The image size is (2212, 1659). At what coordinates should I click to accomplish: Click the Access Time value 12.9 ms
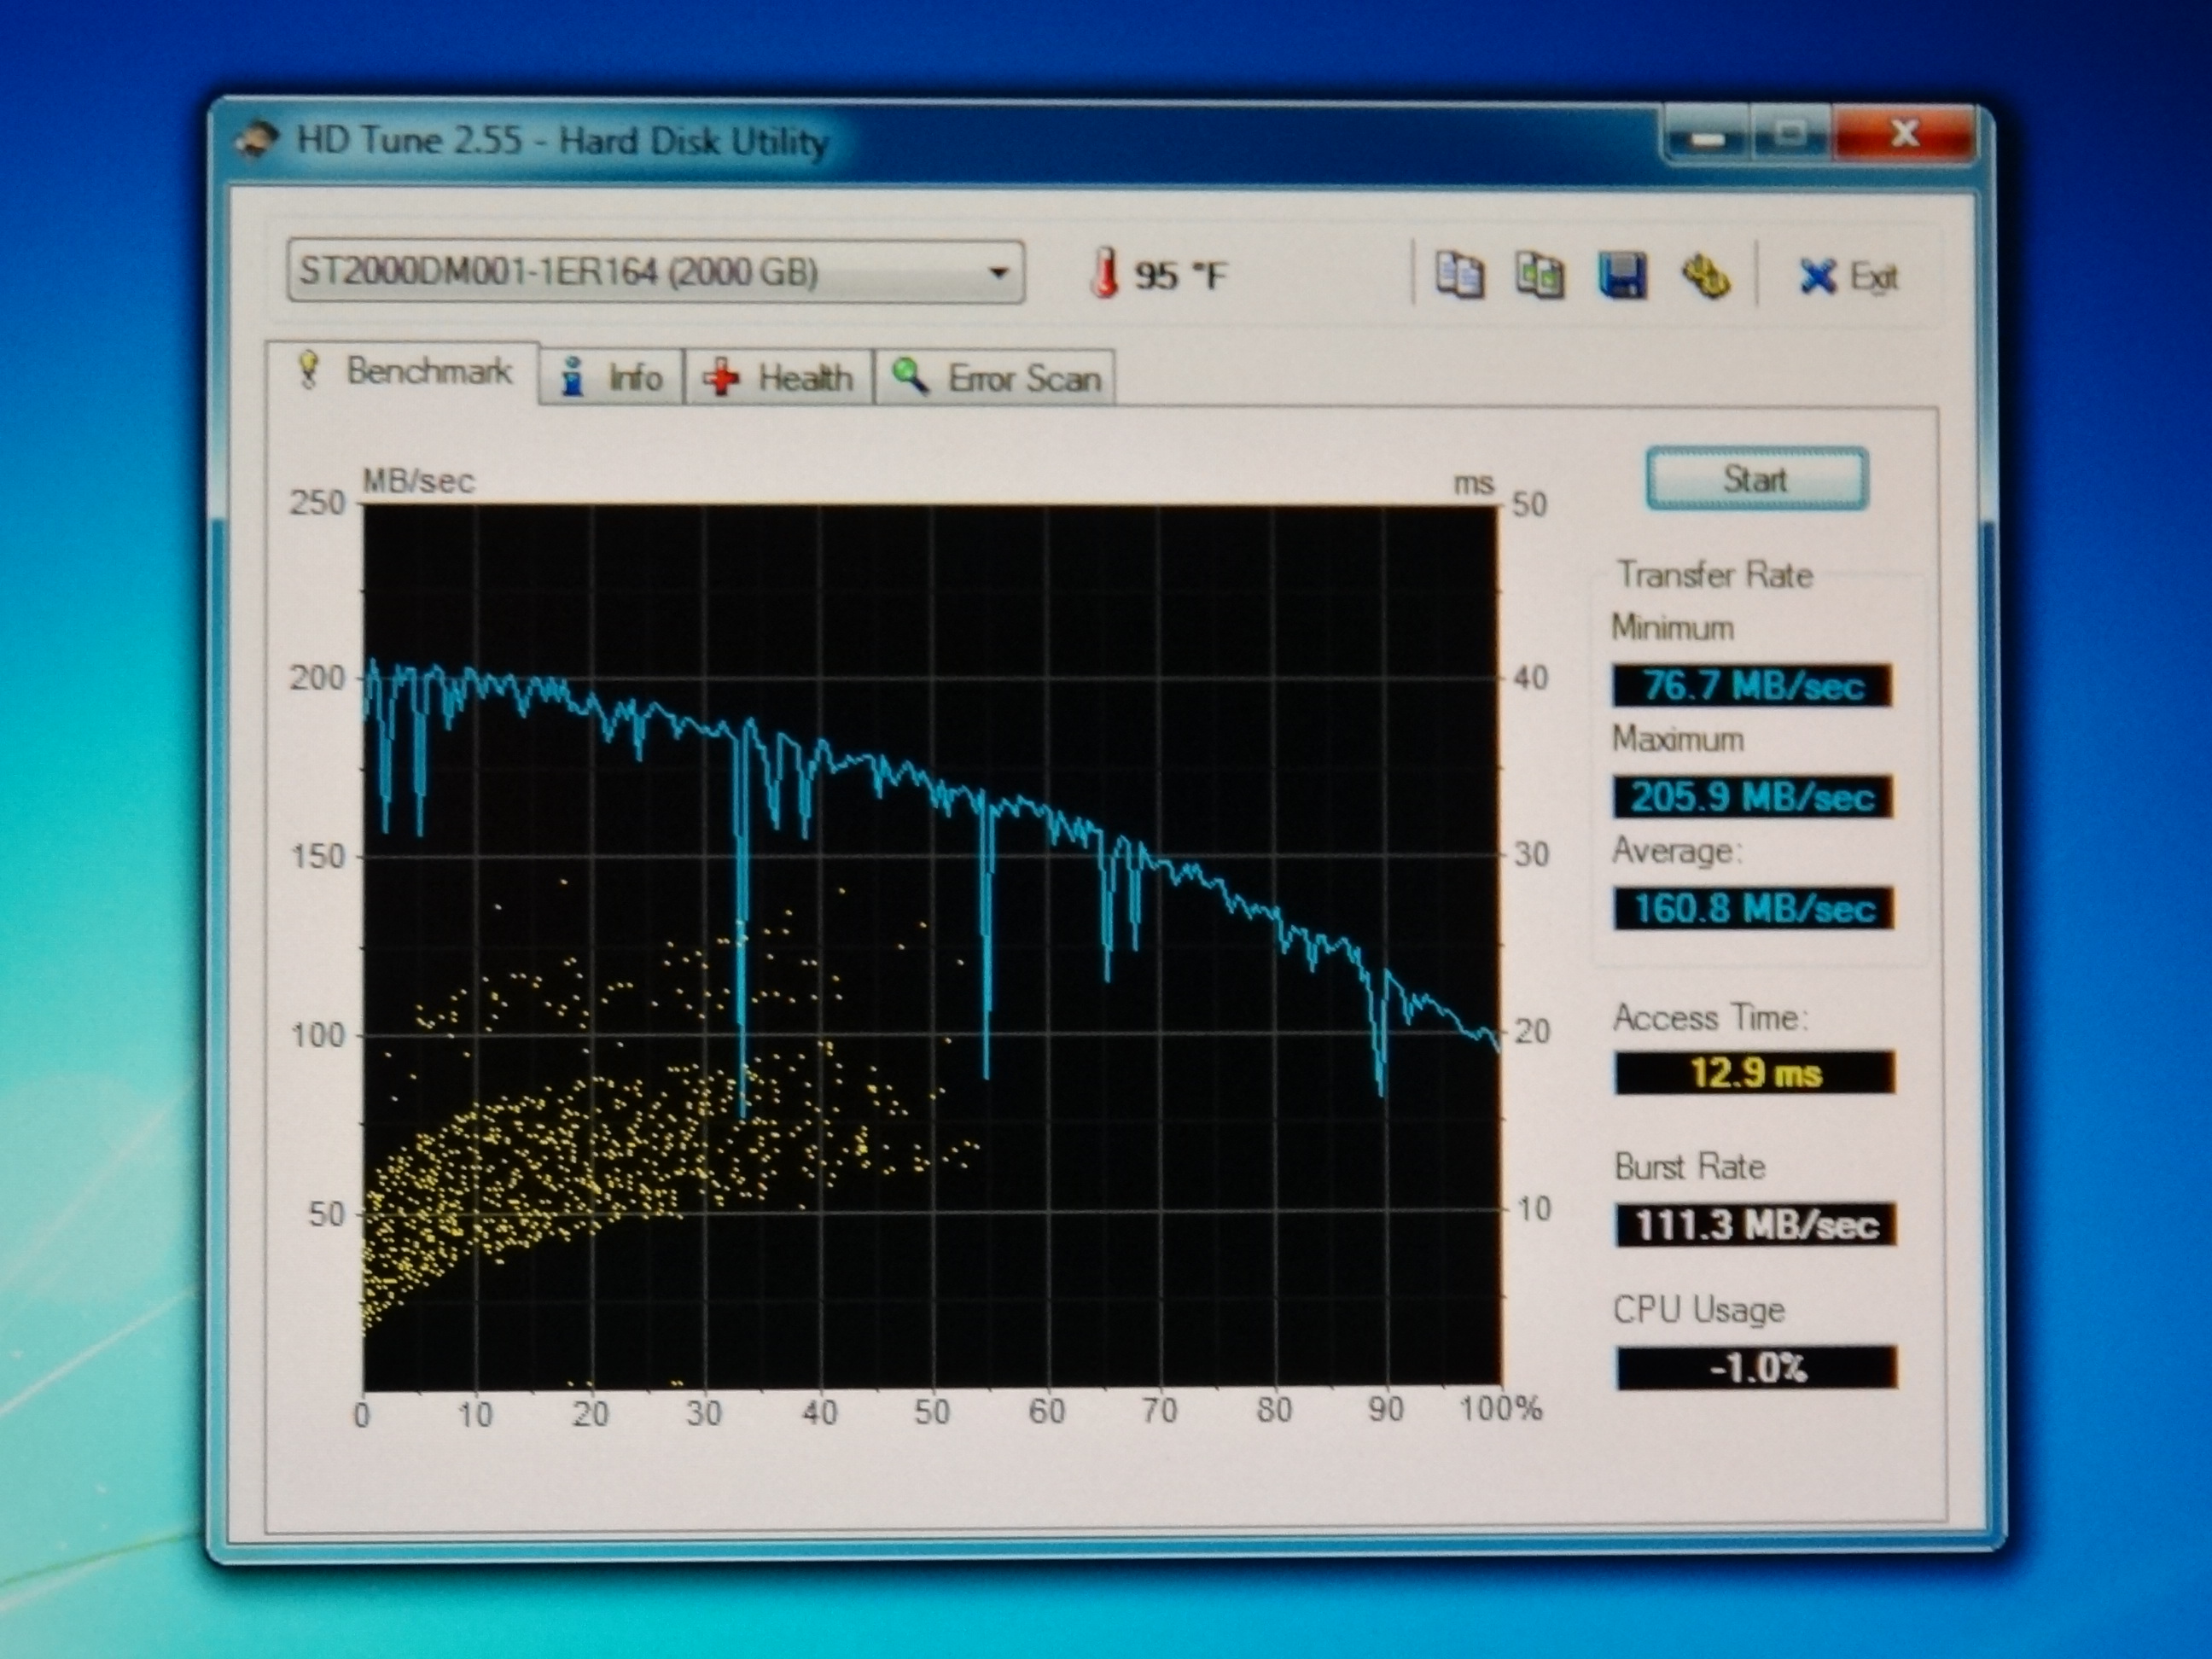(x=1755, y=1073)
